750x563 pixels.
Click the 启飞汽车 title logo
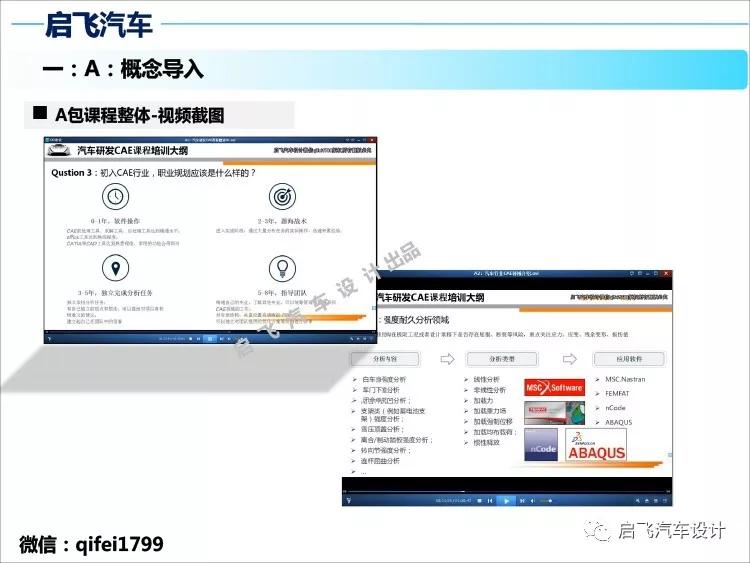point(99,25)
